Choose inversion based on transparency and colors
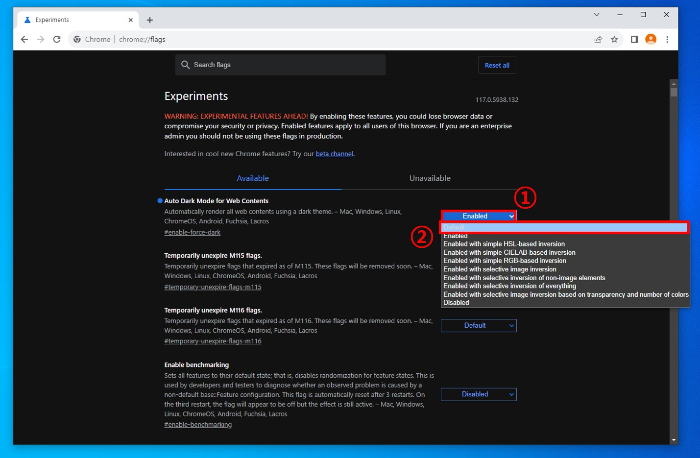The width and height of the screenshot is (700, 458). click(565, 295)
